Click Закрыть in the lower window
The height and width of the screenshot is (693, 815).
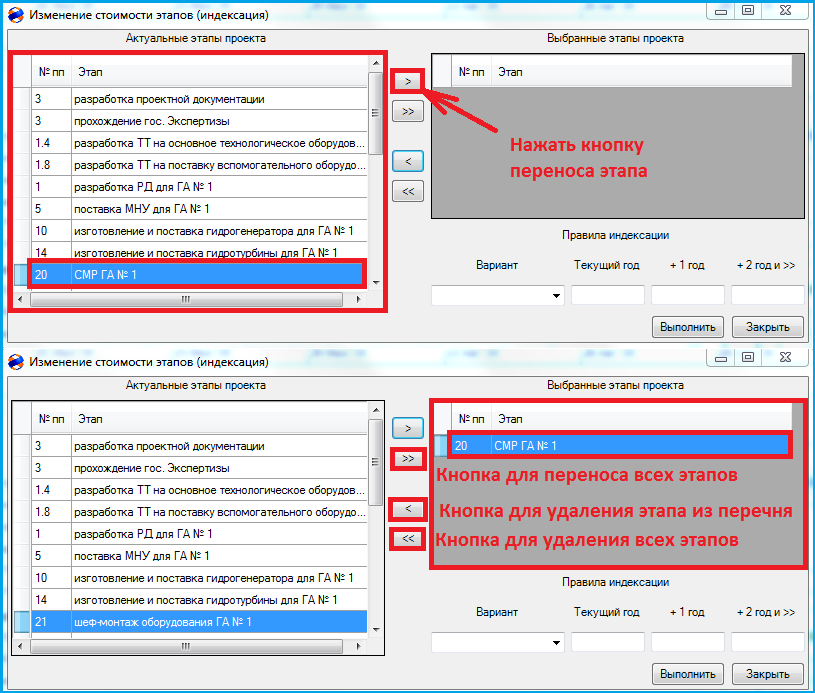pyautogui.click(x=768, y=674)
